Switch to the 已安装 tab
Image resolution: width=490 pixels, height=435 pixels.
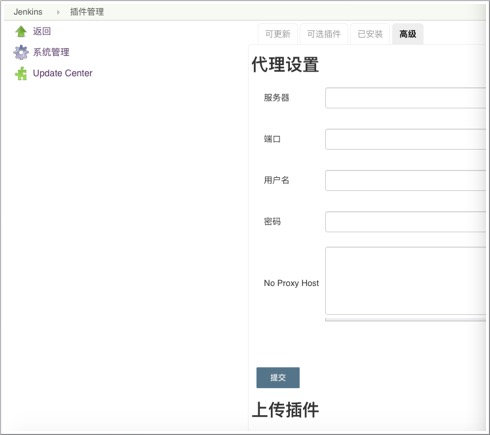(370, 34)
